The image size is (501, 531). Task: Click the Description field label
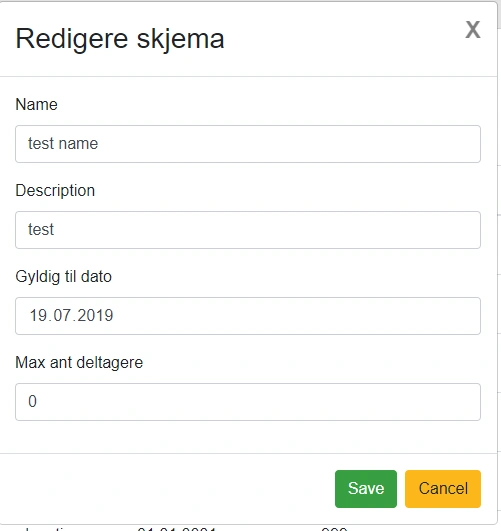pyautogui.click(x=55, y=191)
